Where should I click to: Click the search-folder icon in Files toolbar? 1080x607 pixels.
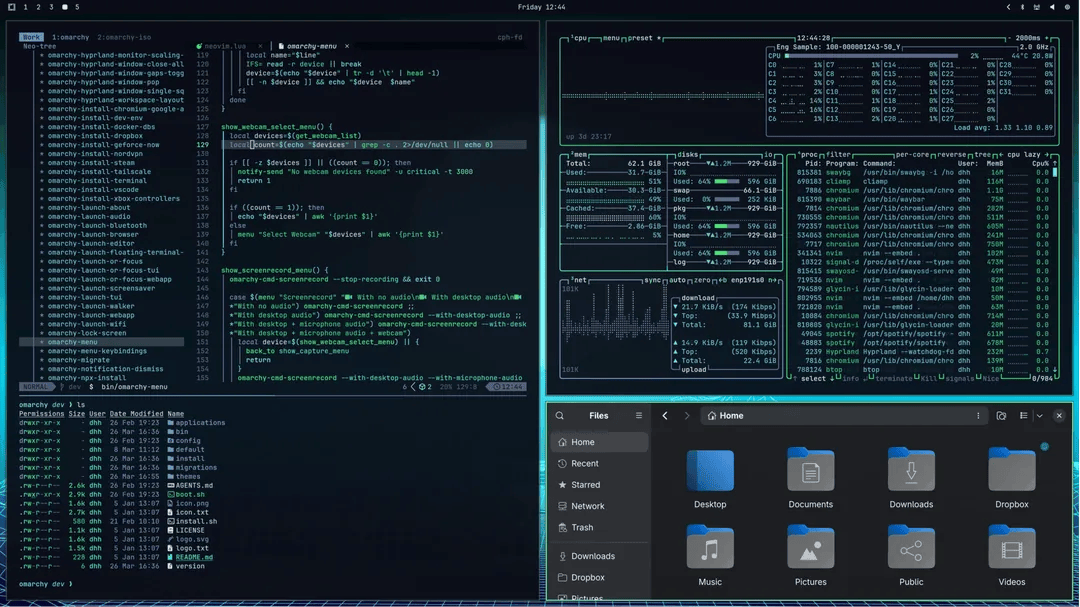pyautogui.click(x=1001, y=415)
